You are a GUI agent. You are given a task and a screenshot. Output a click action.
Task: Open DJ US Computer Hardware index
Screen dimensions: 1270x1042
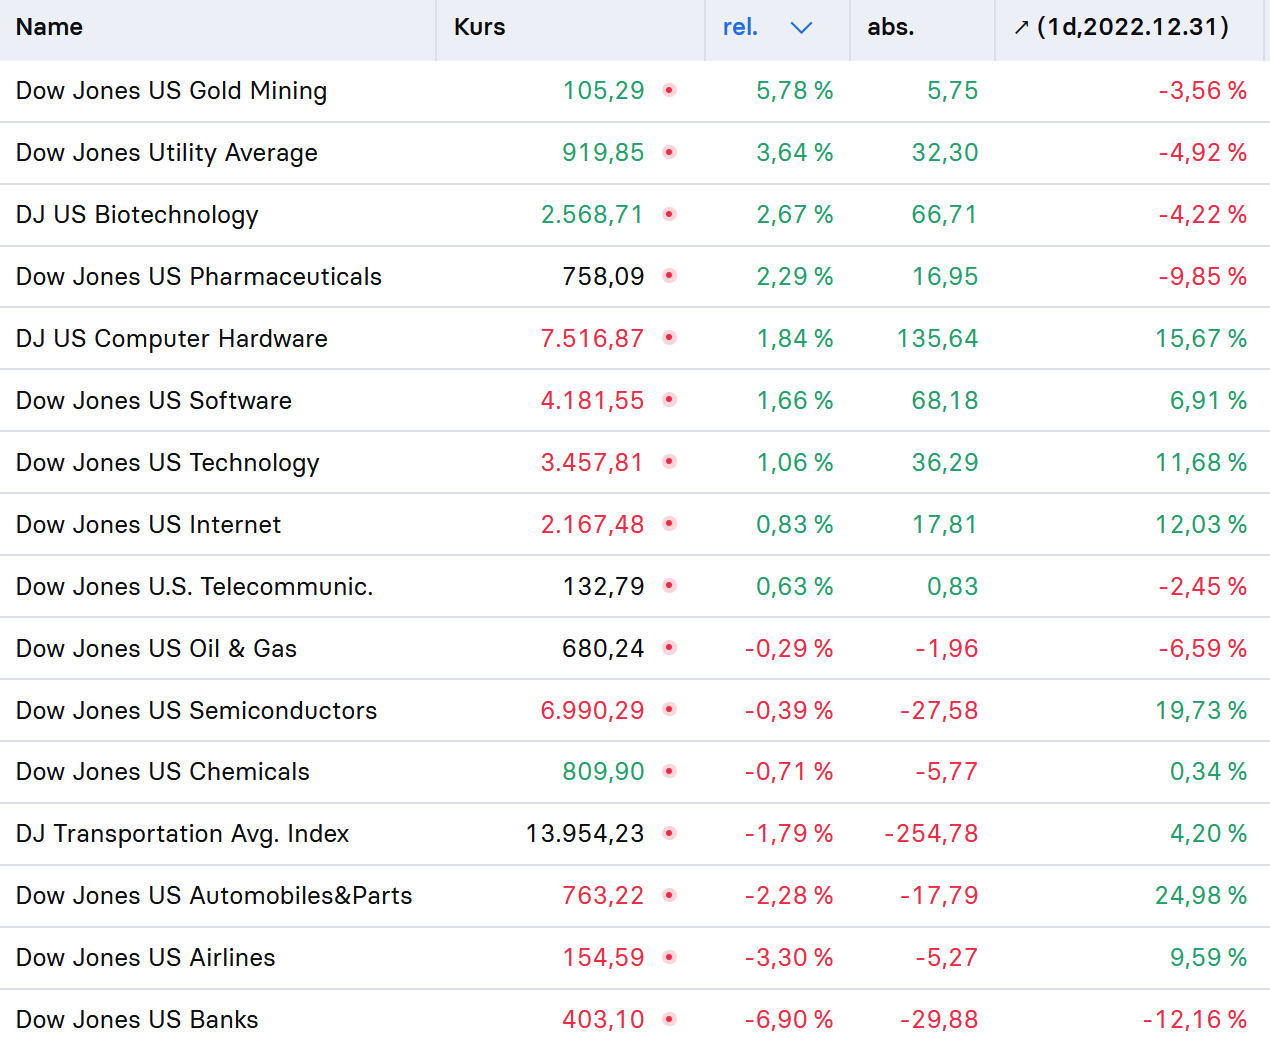click(x=172, y=339)
